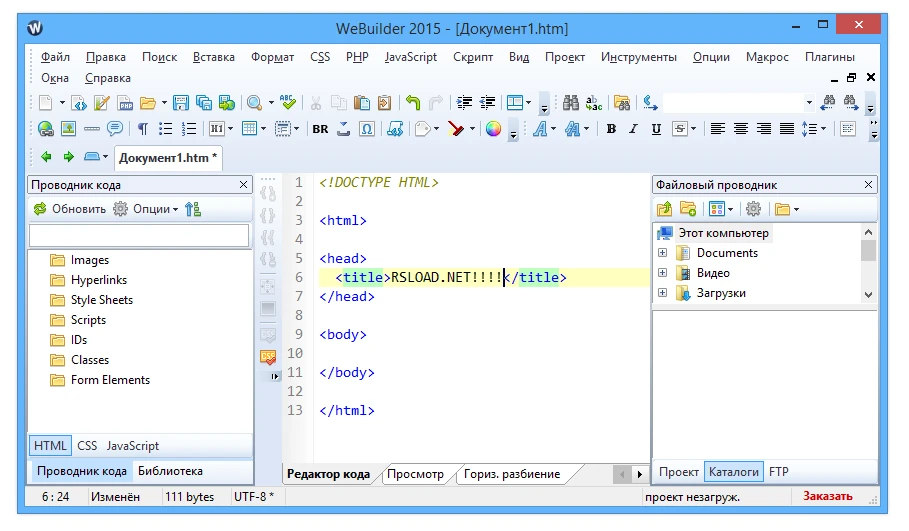
Task: Expand the Documents folder tree node
Action: 662,253
